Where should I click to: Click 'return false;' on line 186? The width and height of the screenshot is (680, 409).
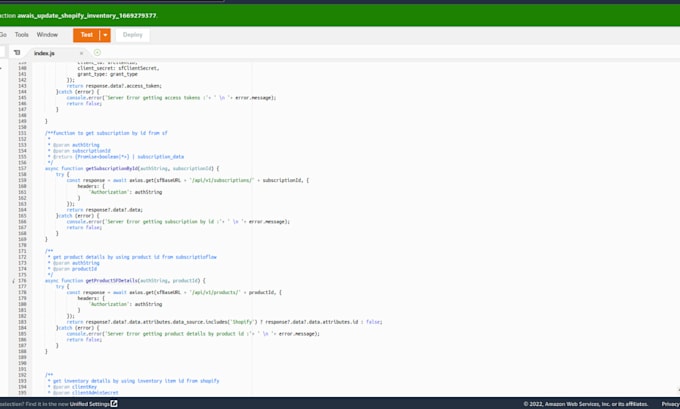click(x=84, y=340)
